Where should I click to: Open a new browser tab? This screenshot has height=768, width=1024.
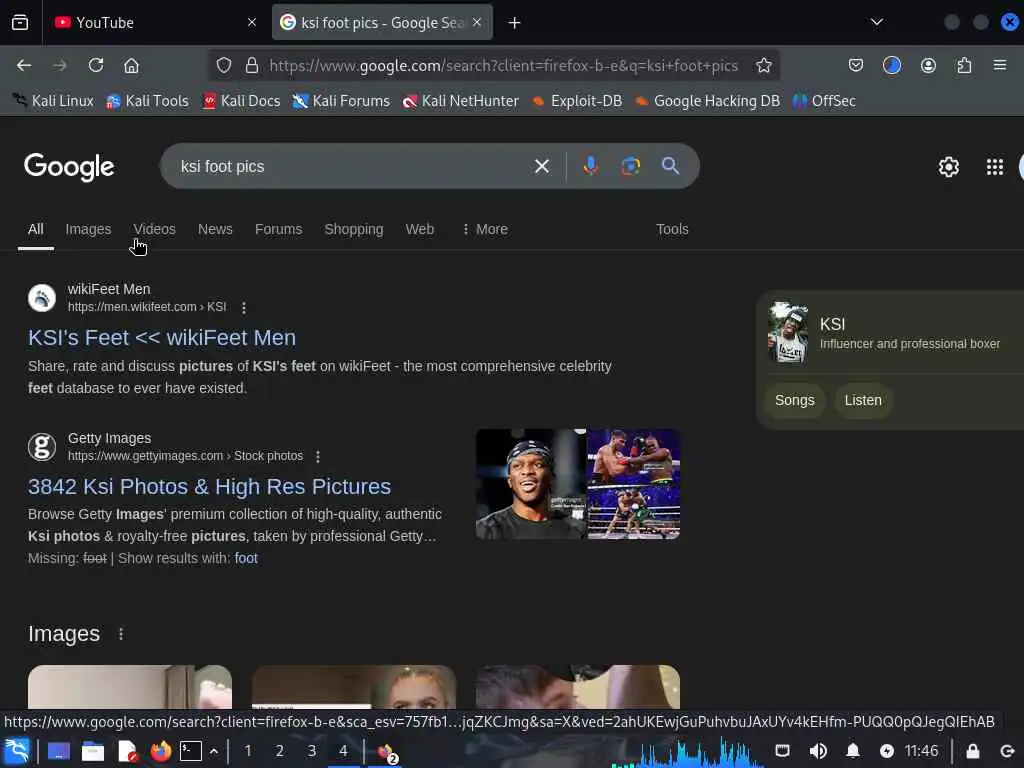515,23
